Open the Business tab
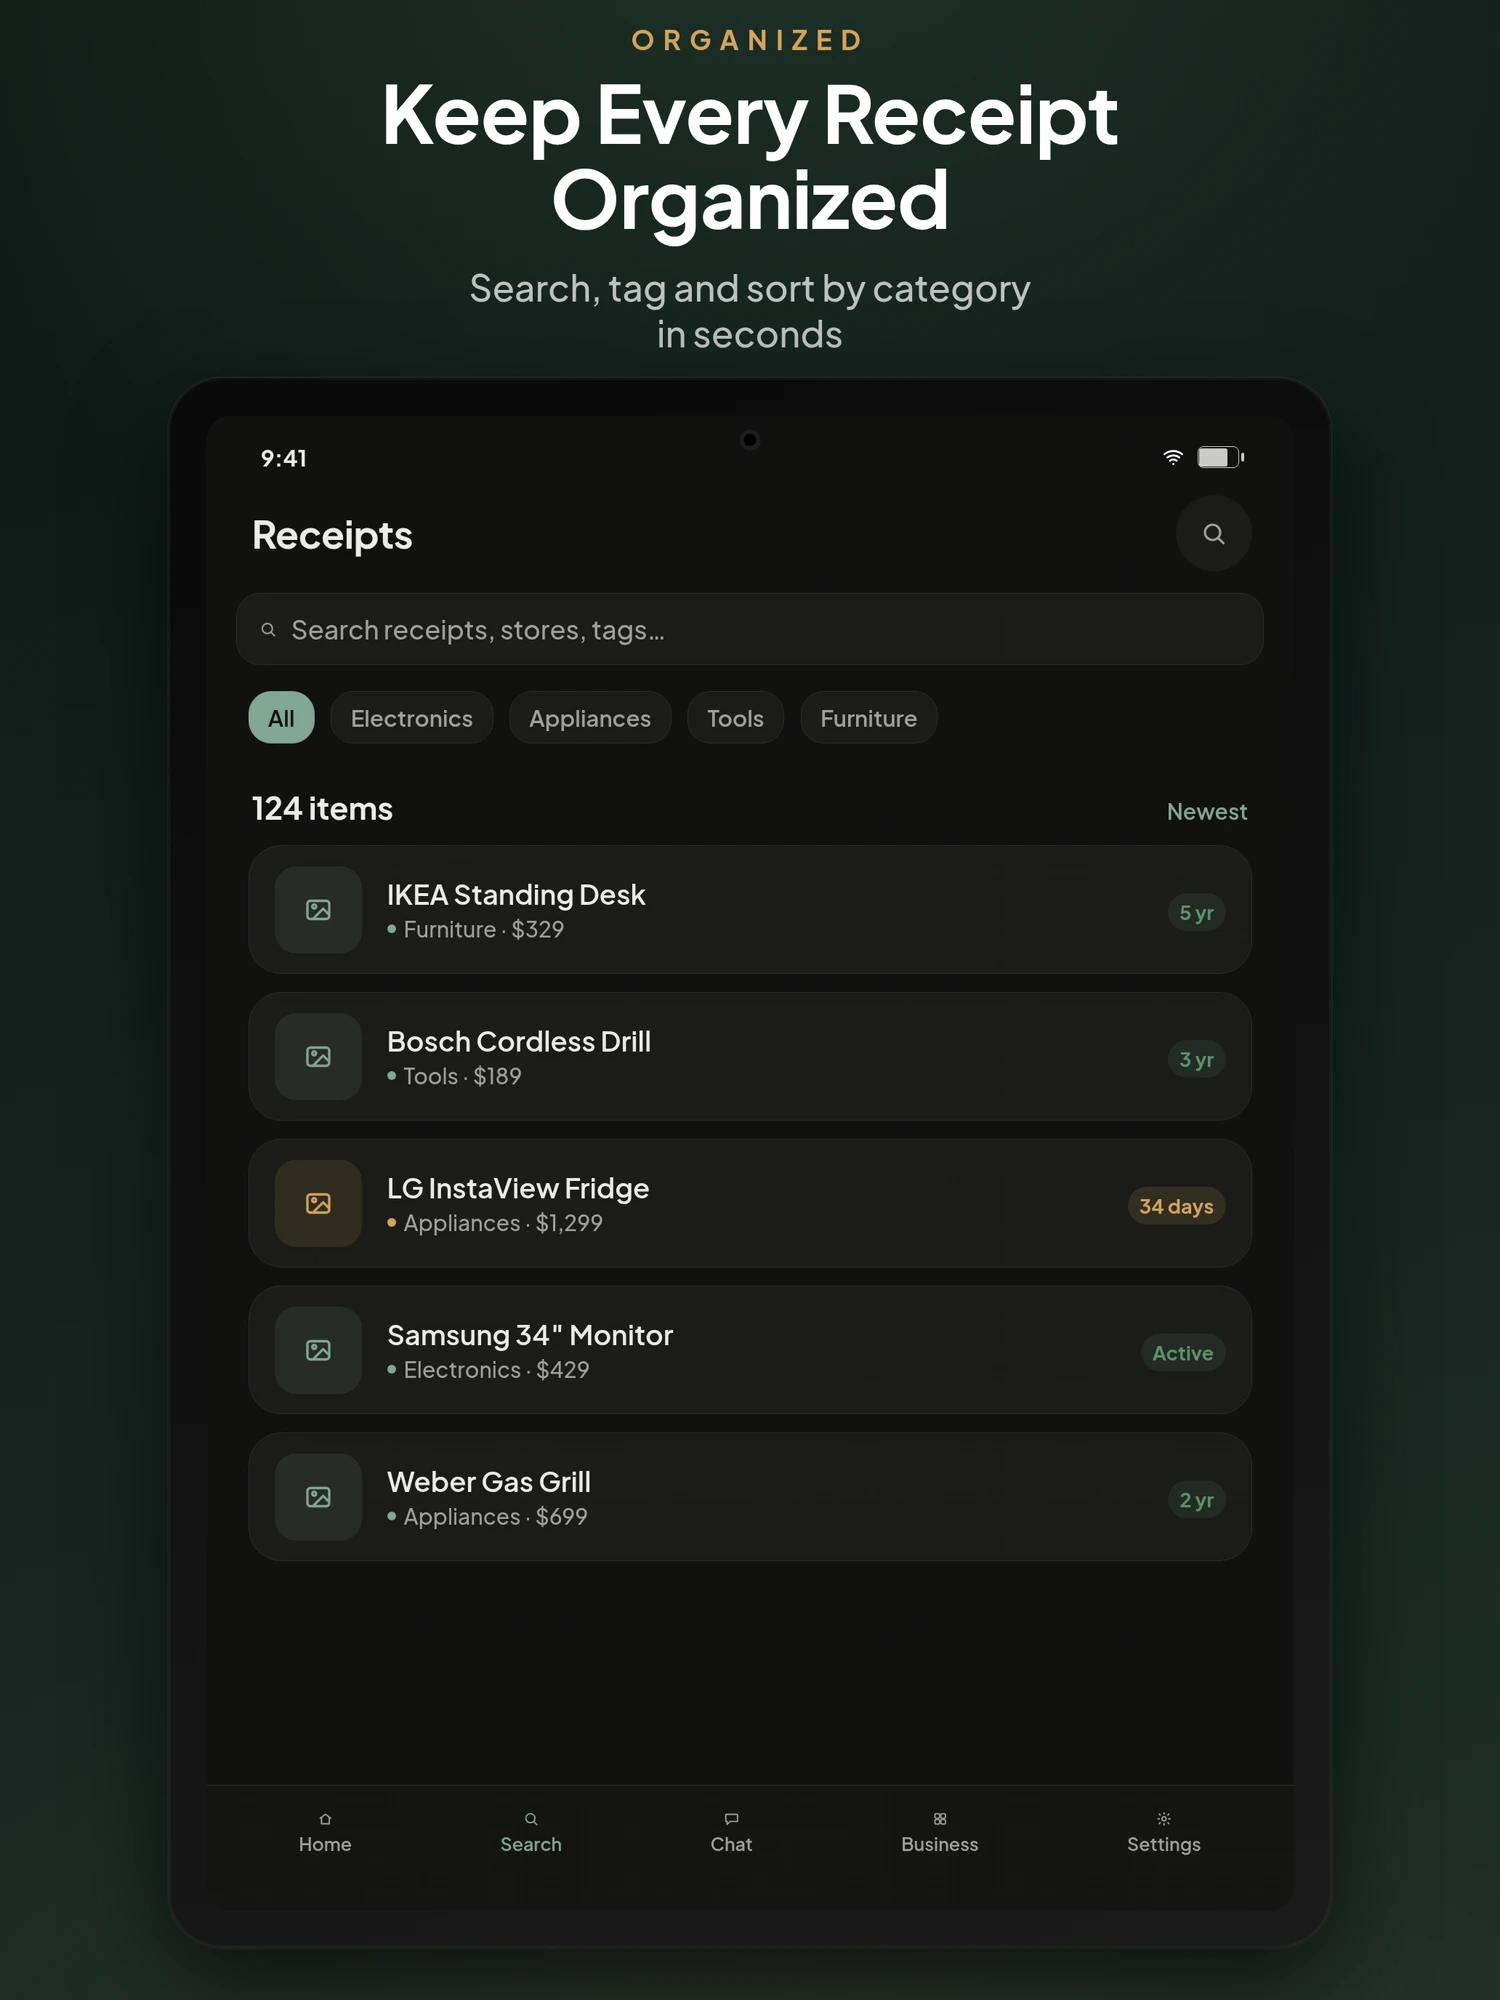 point(940,1832)
